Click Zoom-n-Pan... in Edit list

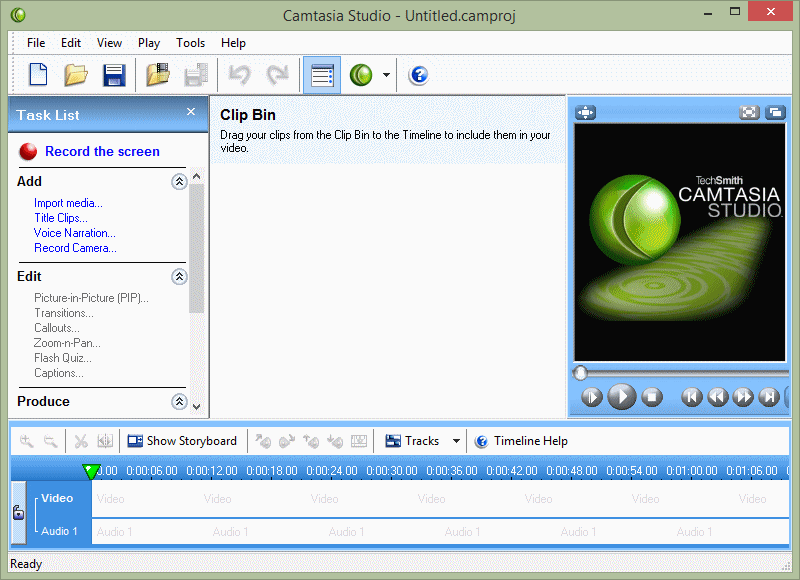click(67, 343)
